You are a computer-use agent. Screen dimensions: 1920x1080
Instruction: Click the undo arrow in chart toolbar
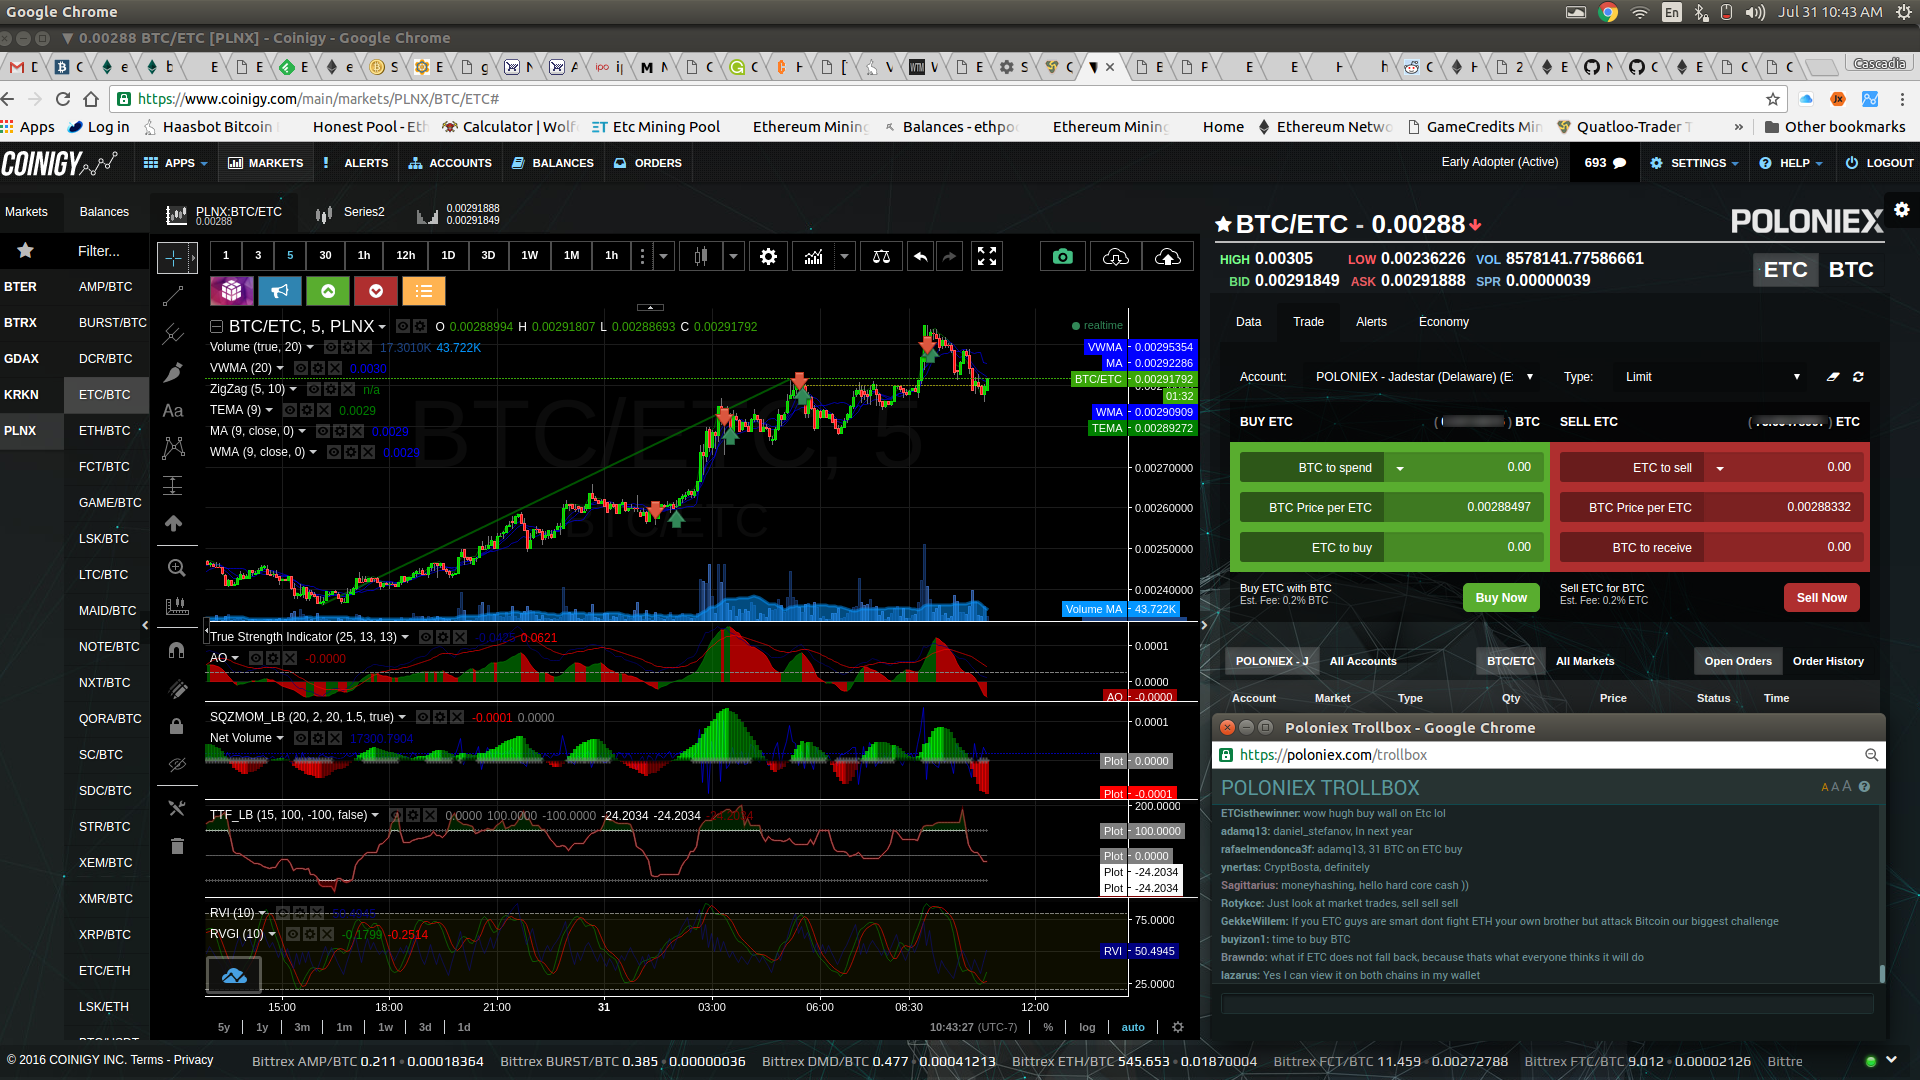[x=920, y=257]
